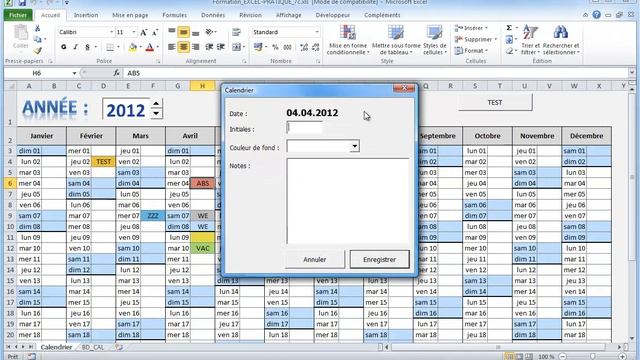Open font size 11 dropdown
This screenshot has height=360, width=640.
(133, 32)
